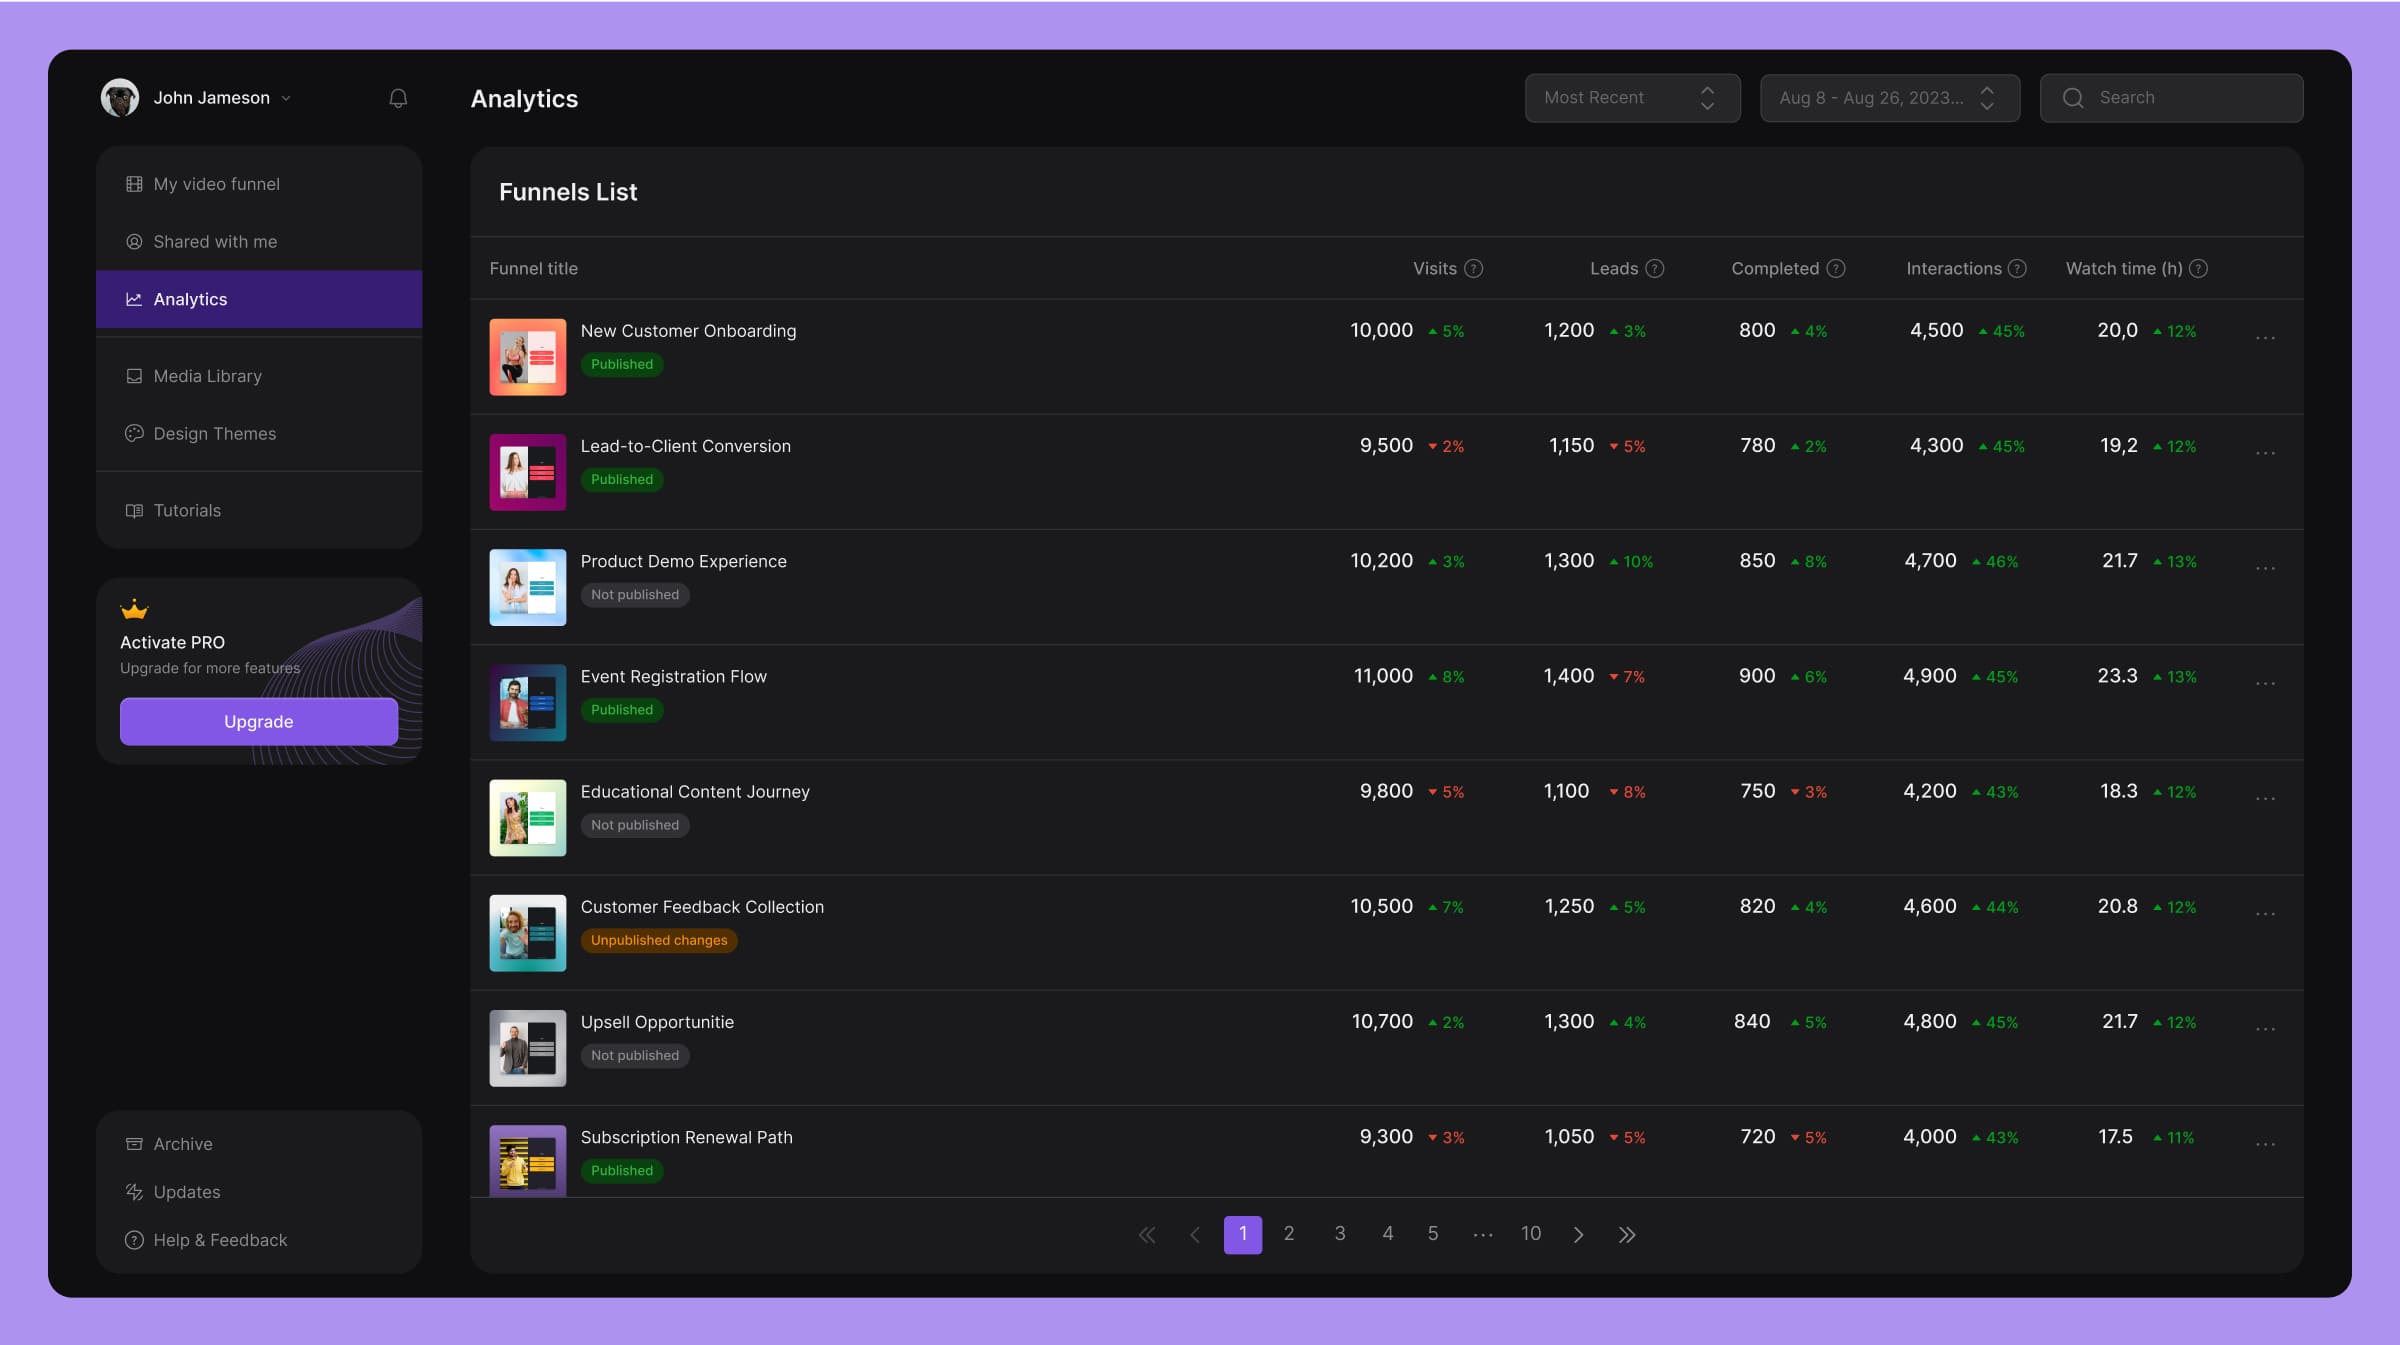The width and height of the screenshot is (2400, 1345).
Task: Jump to last page double-arrow icon
Action: pyautogui.click(x=1627, y=1234)
